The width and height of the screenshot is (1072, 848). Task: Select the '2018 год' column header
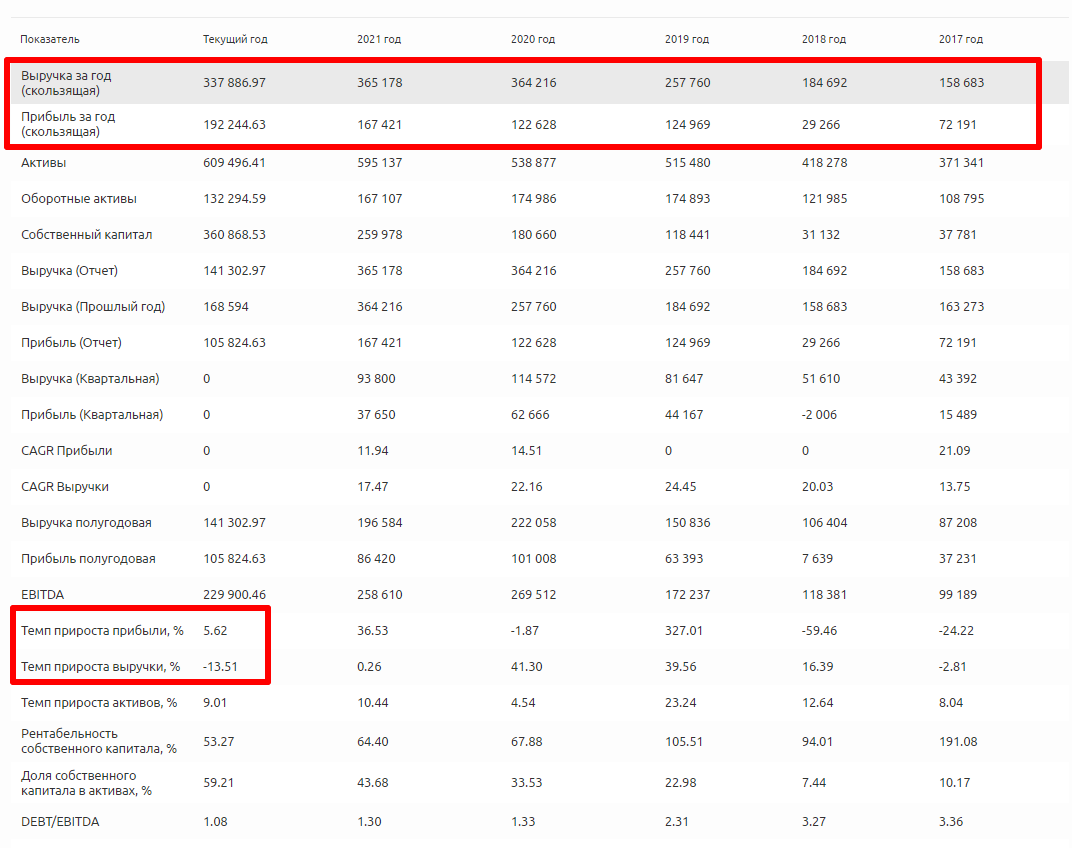(x=824, y=39)
